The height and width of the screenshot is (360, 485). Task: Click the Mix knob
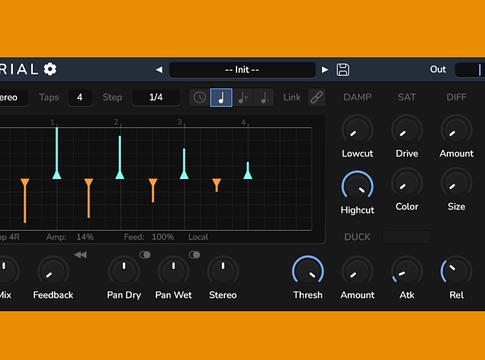(4, 272)
